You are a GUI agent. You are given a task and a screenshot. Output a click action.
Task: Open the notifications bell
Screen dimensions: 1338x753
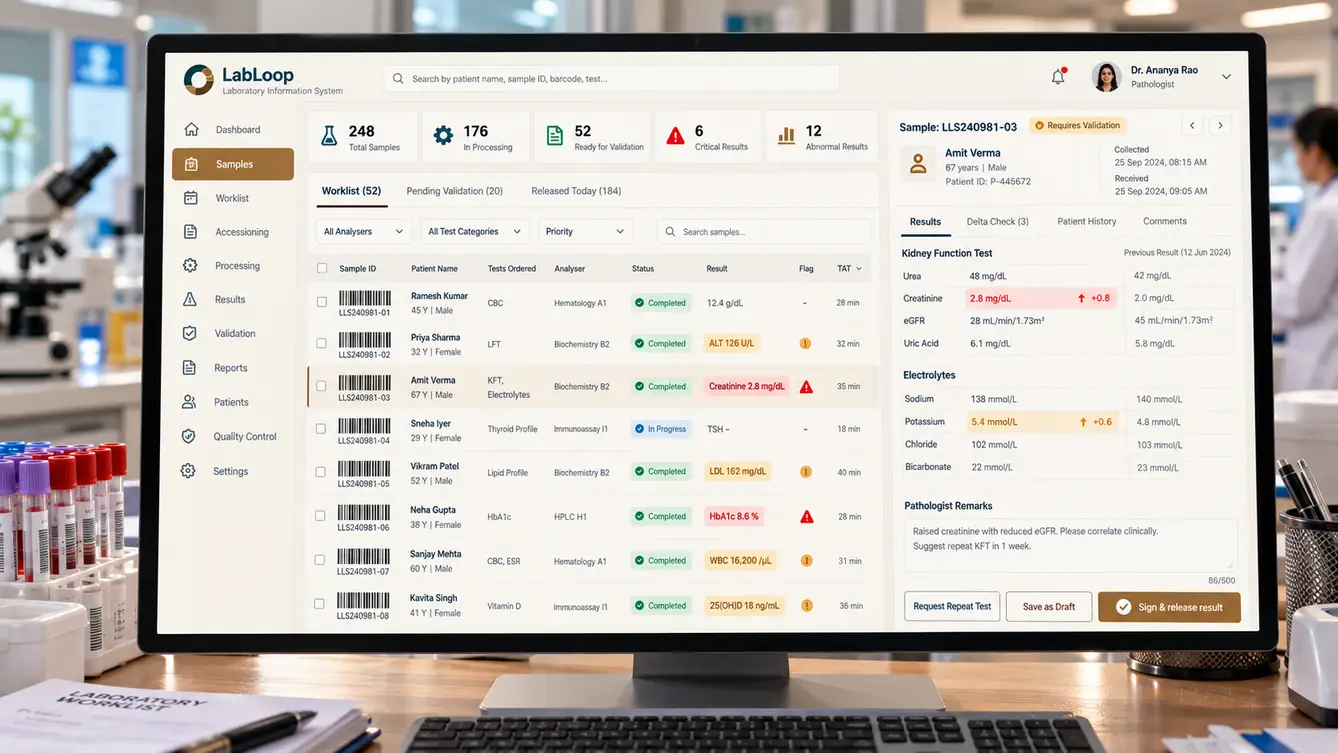(1058, 77)
